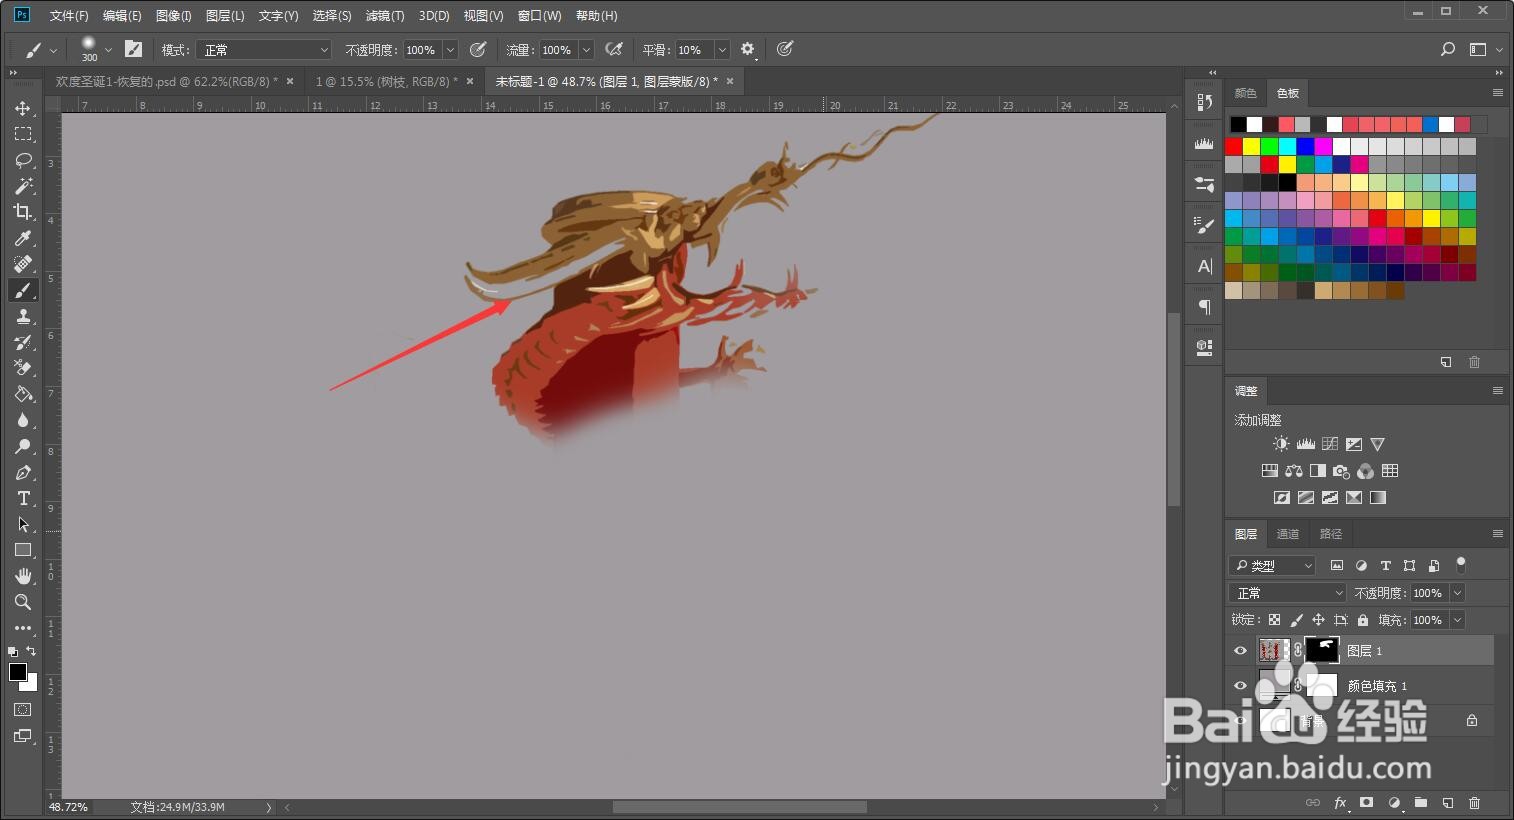
Task: Toggle lock all for layer
Action: [x=1363, y=620]
